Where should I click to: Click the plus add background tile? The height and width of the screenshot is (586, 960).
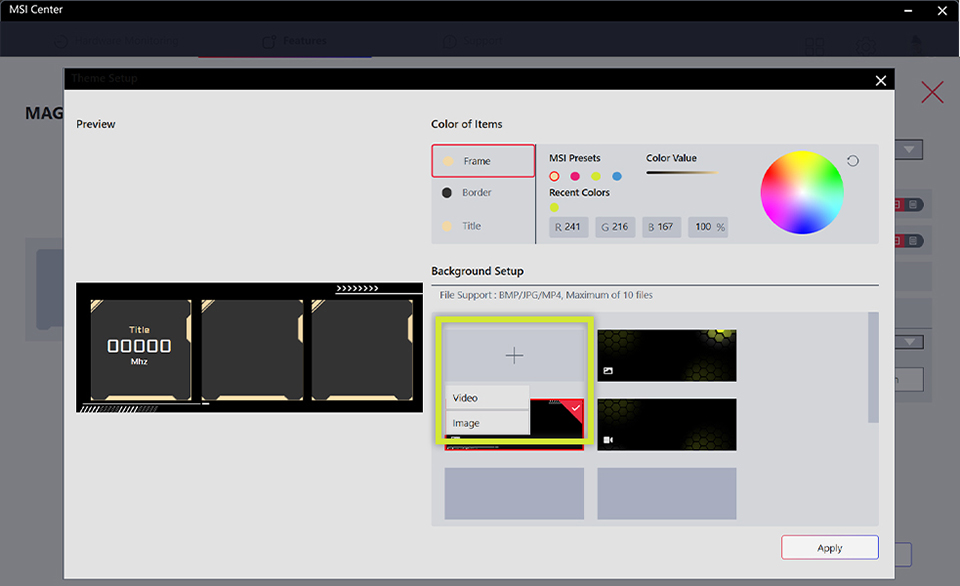[x=514, y=355]
